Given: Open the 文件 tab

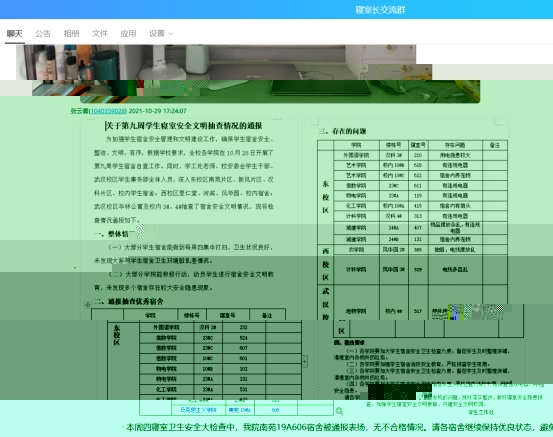Looking at the screenshot, I should (x=99, y=34).
